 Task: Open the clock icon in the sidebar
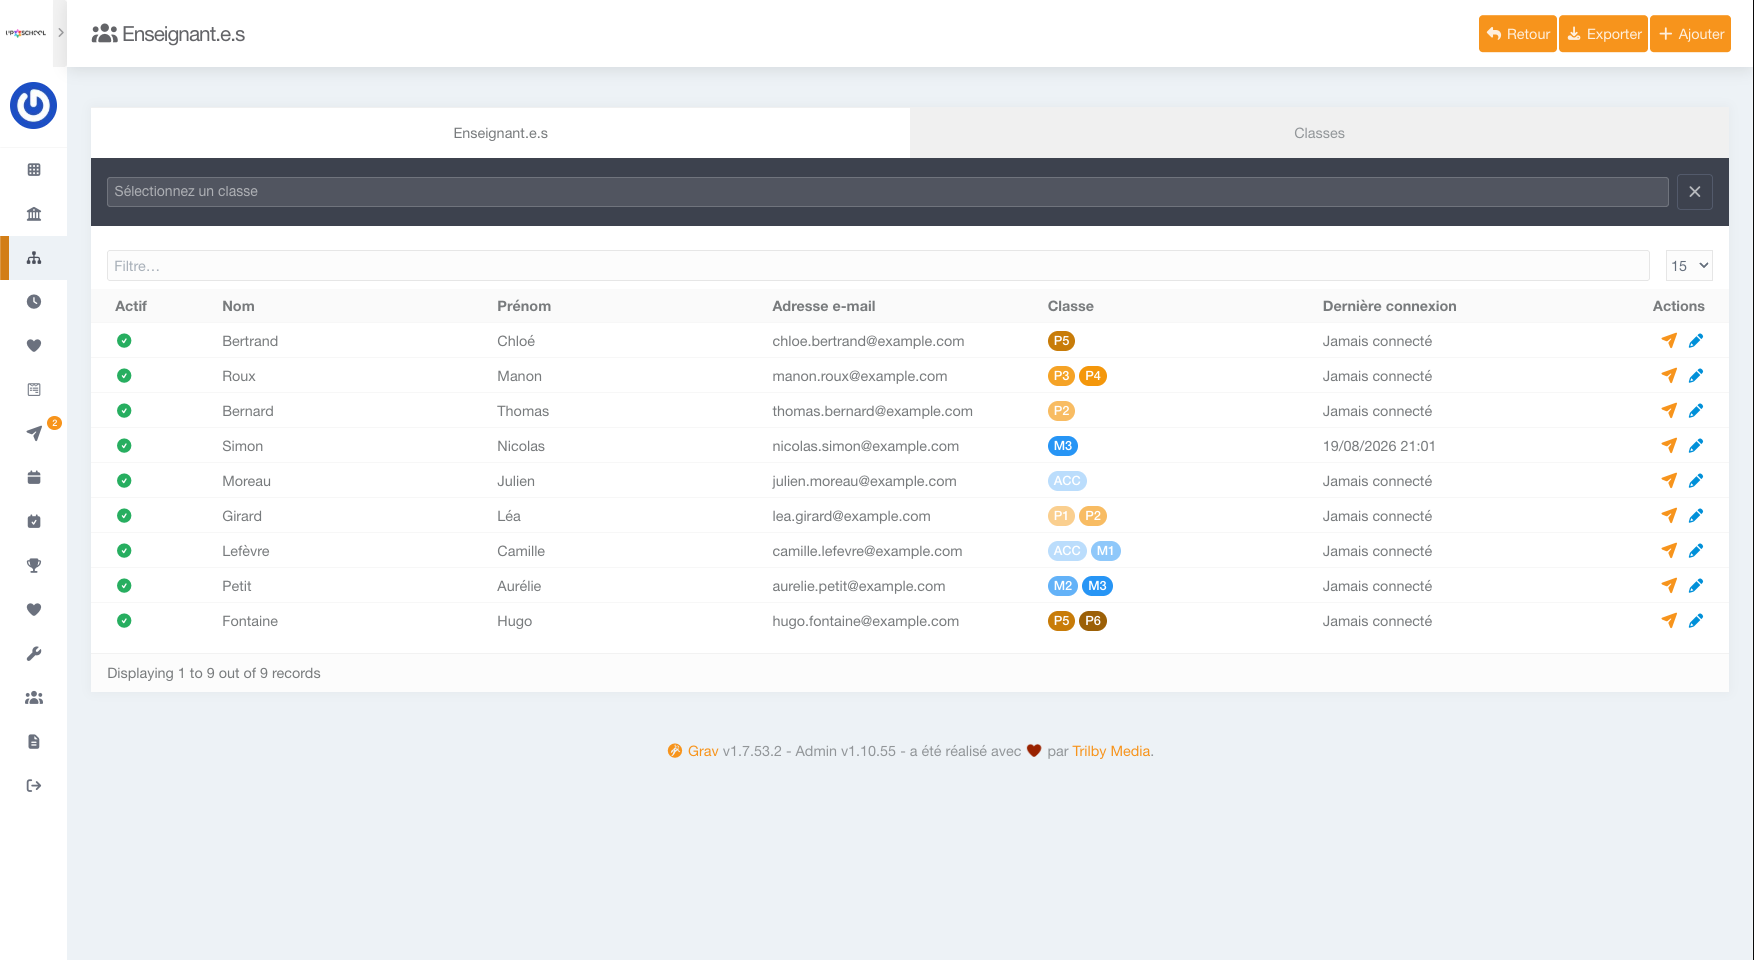tap(34, 302)
